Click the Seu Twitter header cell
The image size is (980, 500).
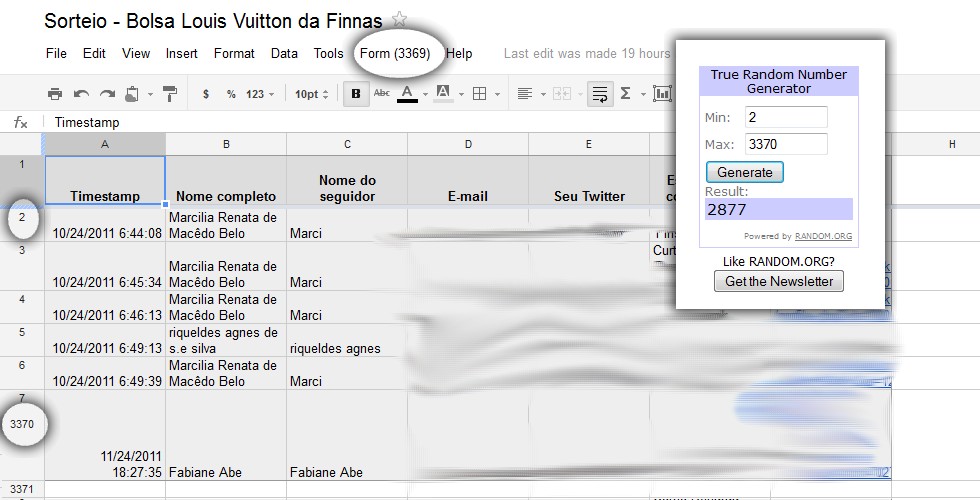589,181
